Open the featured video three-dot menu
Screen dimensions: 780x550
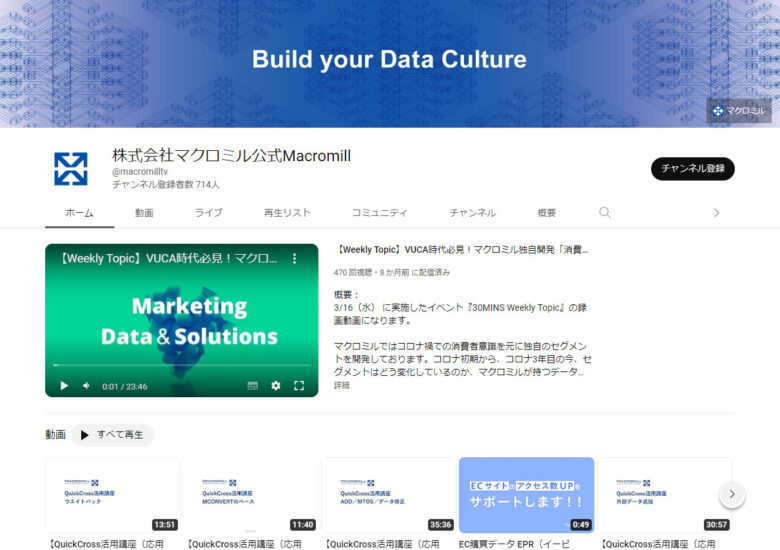pos(294,259)
